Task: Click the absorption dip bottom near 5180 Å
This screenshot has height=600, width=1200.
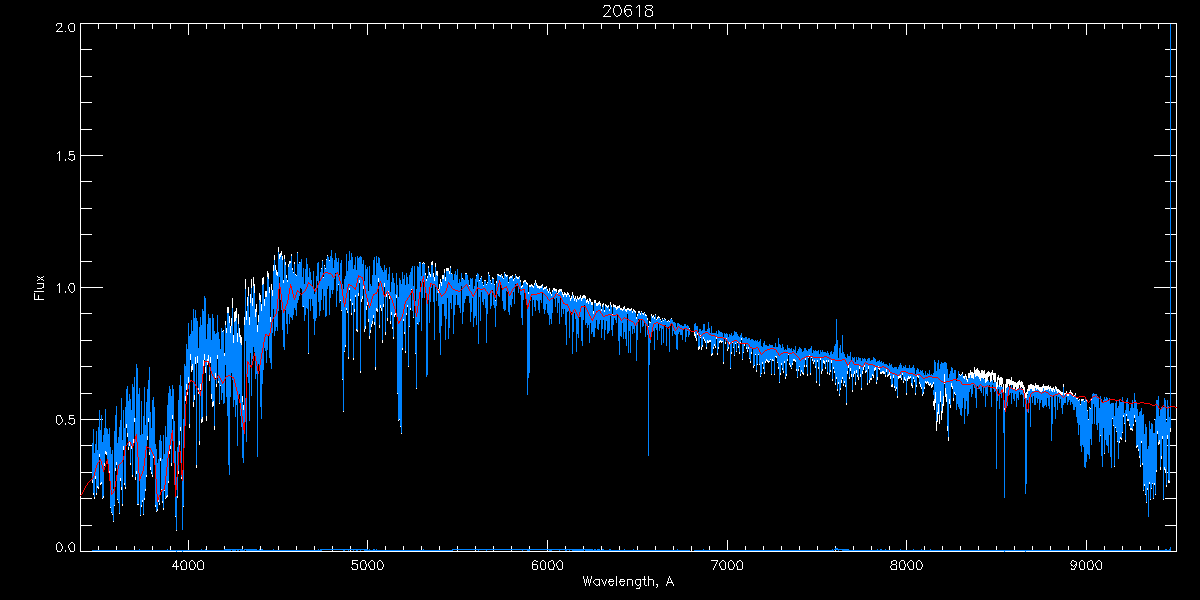Action: point(401,431)
